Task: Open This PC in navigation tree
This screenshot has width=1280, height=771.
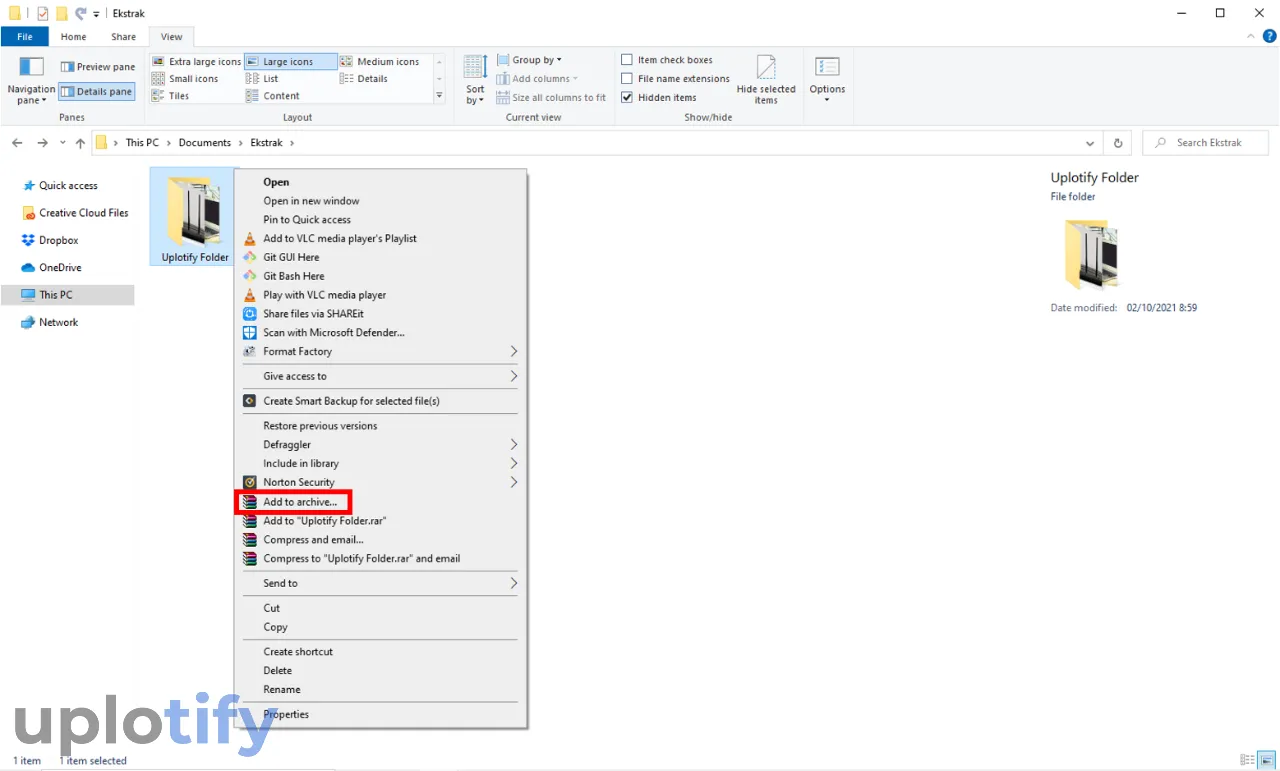Action: click(56, 295)
